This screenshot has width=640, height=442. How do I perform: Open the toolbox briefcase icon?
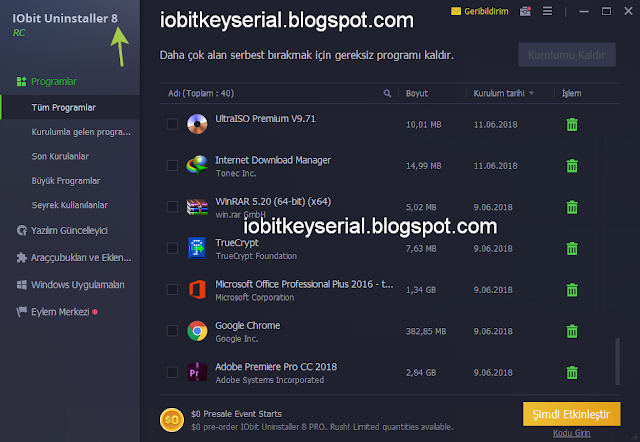(x=525, y=11)
